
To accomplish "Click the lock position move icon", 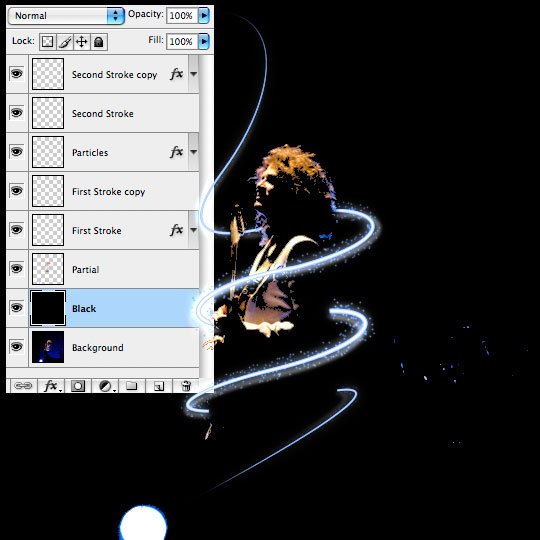I will [82, 42].
